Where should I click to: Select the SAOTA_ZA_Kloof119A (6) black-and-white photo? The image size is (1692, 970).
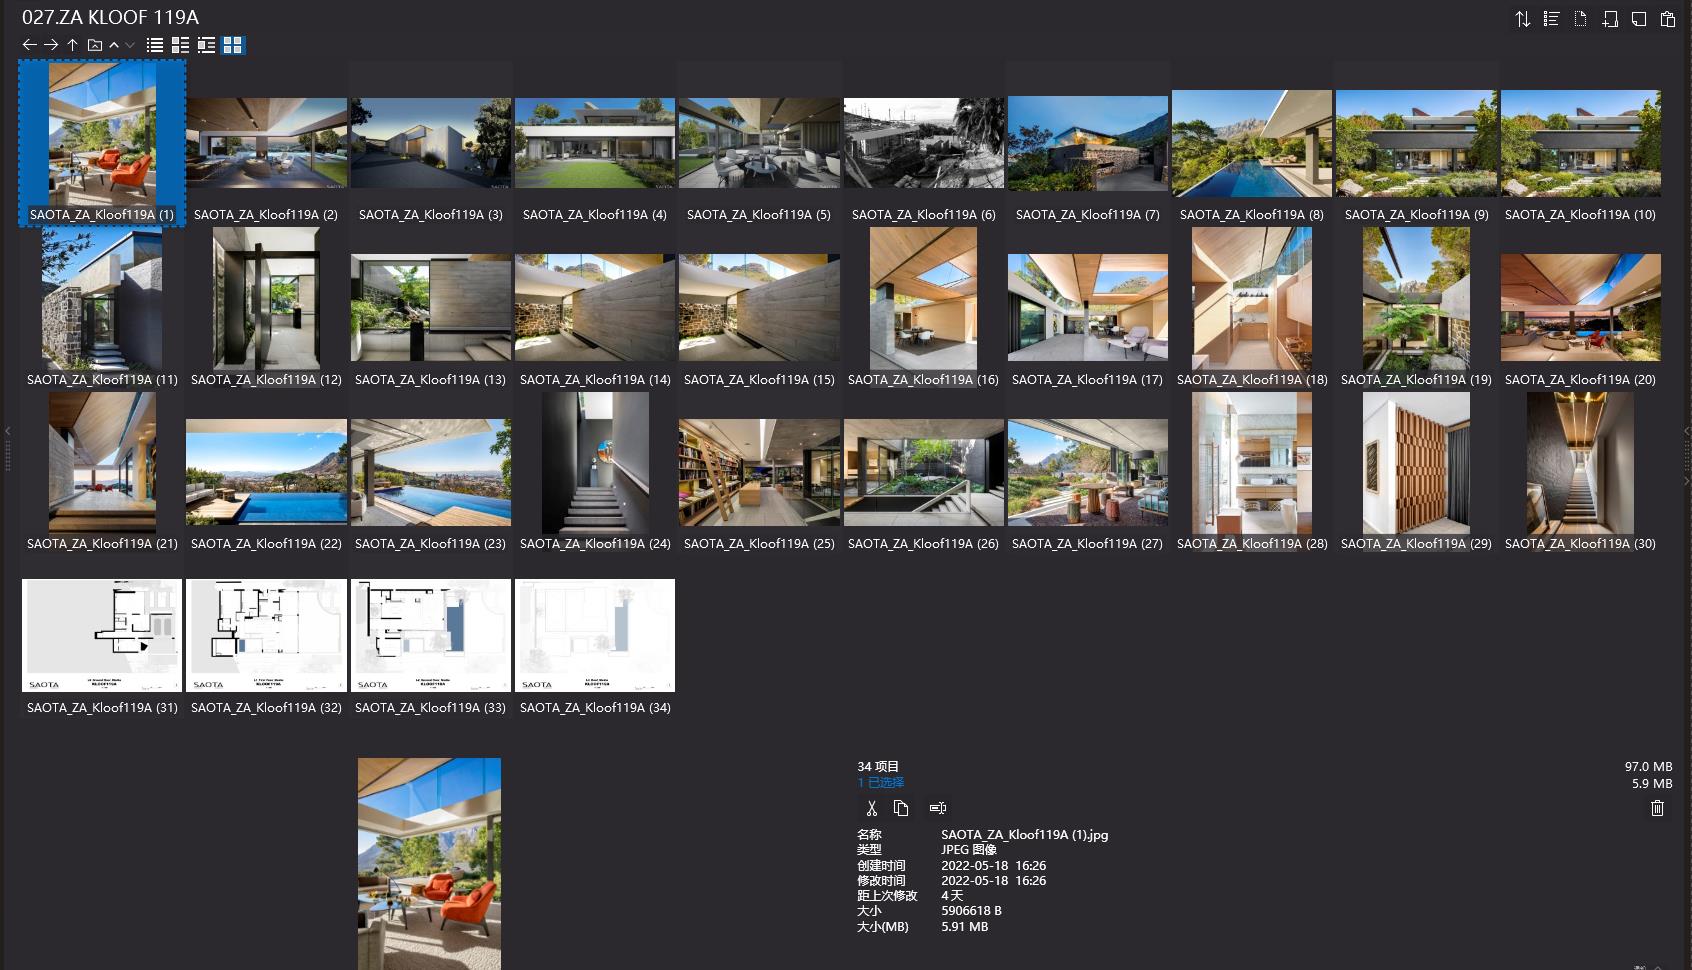point(923,142)
